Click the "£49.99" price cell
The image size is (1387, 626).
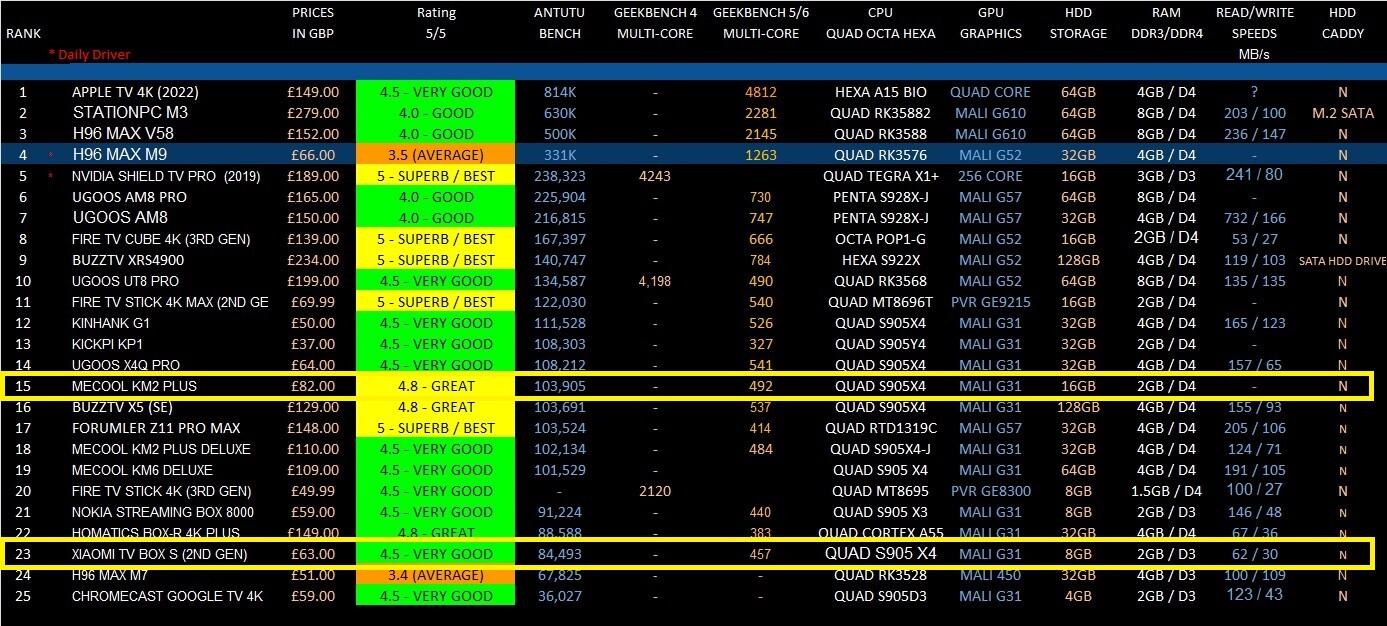314,491
